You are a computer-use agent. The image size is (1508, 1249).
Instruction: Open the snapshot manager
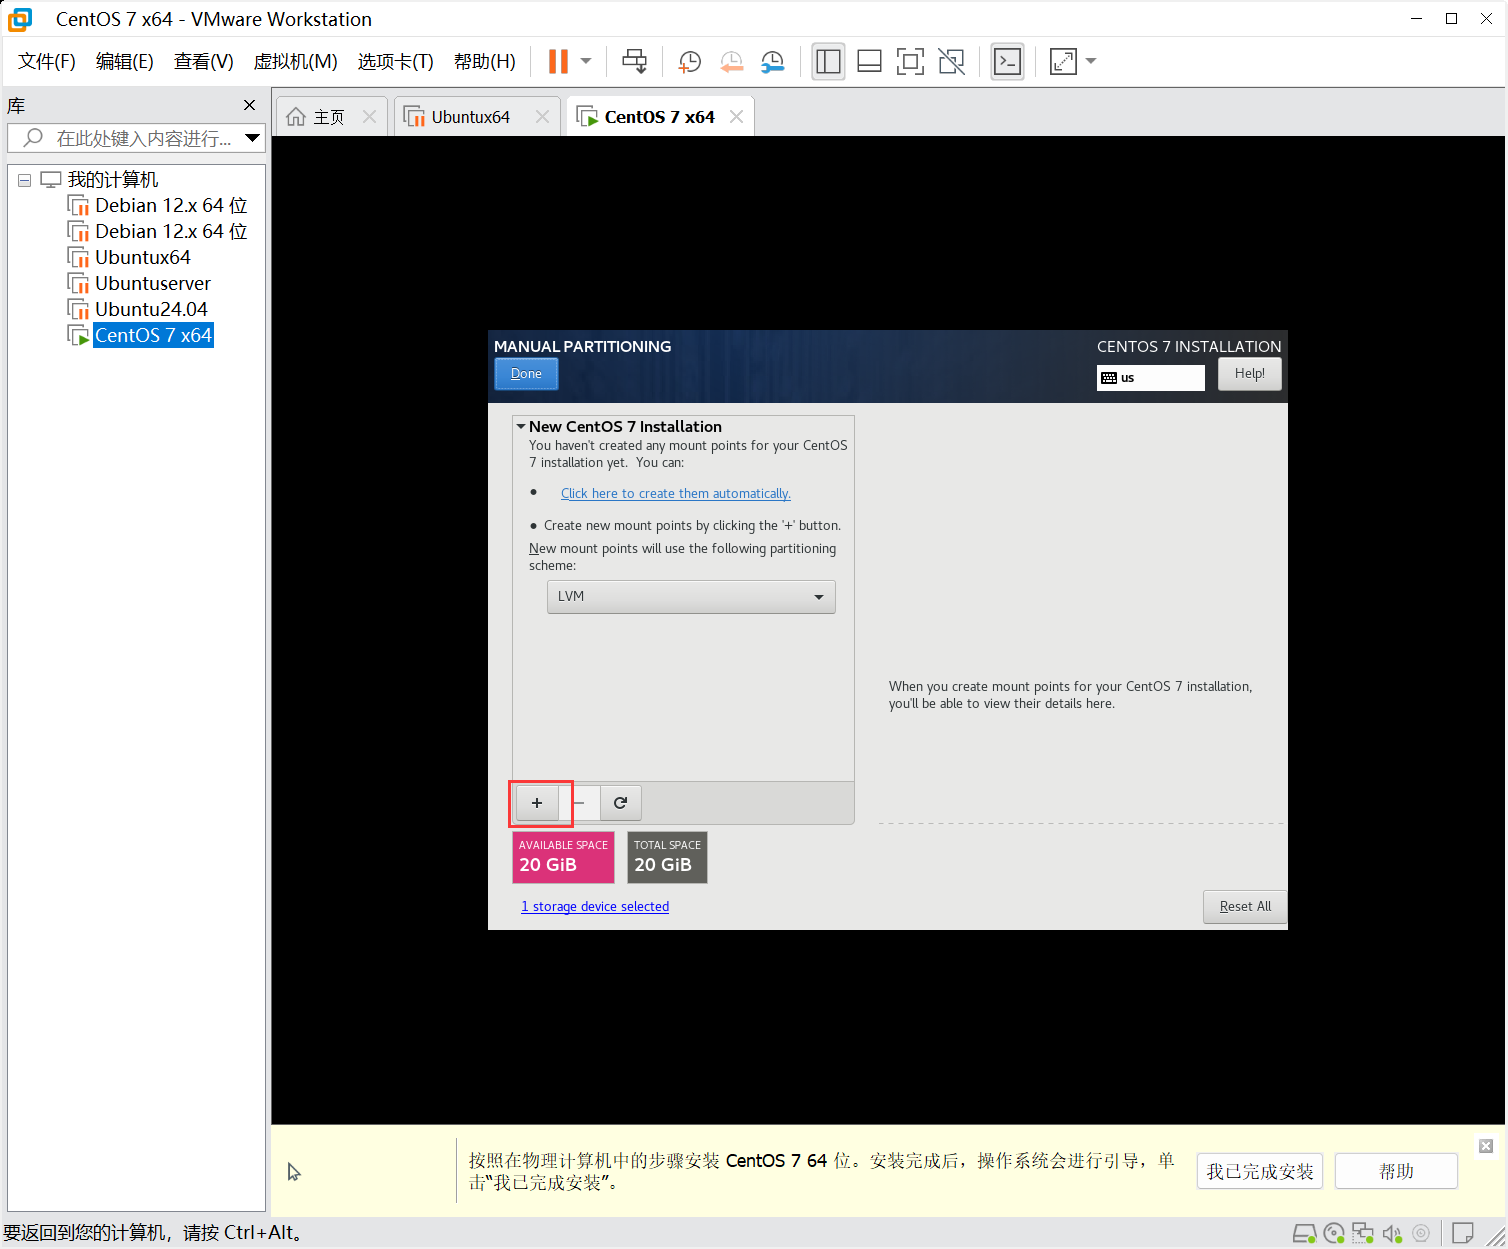pyautogui.click(x=772, y=61)
